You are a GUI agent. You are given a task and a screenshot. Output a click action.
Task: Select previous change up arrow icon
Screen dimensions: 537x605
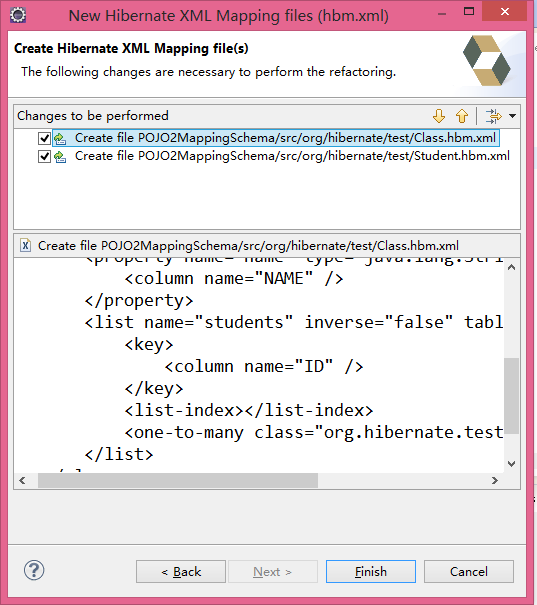coord(462,116)
